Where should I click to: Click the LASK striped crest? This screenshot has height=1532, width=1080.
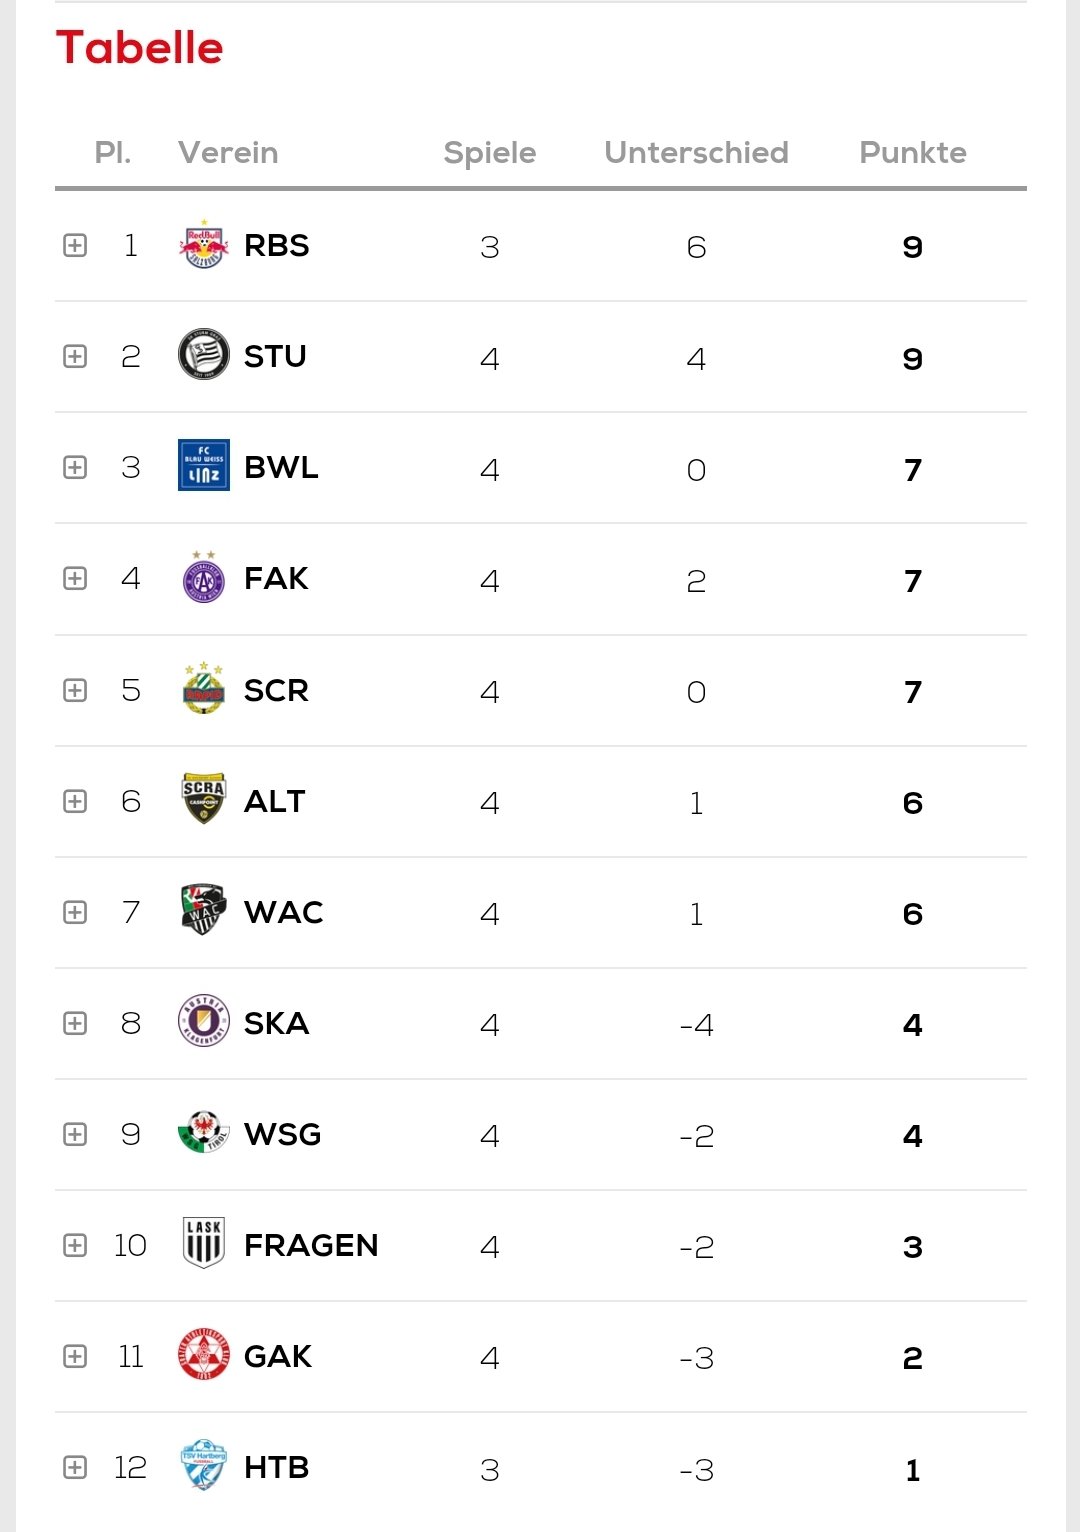pyautogui.click(x=204, y=1243)
